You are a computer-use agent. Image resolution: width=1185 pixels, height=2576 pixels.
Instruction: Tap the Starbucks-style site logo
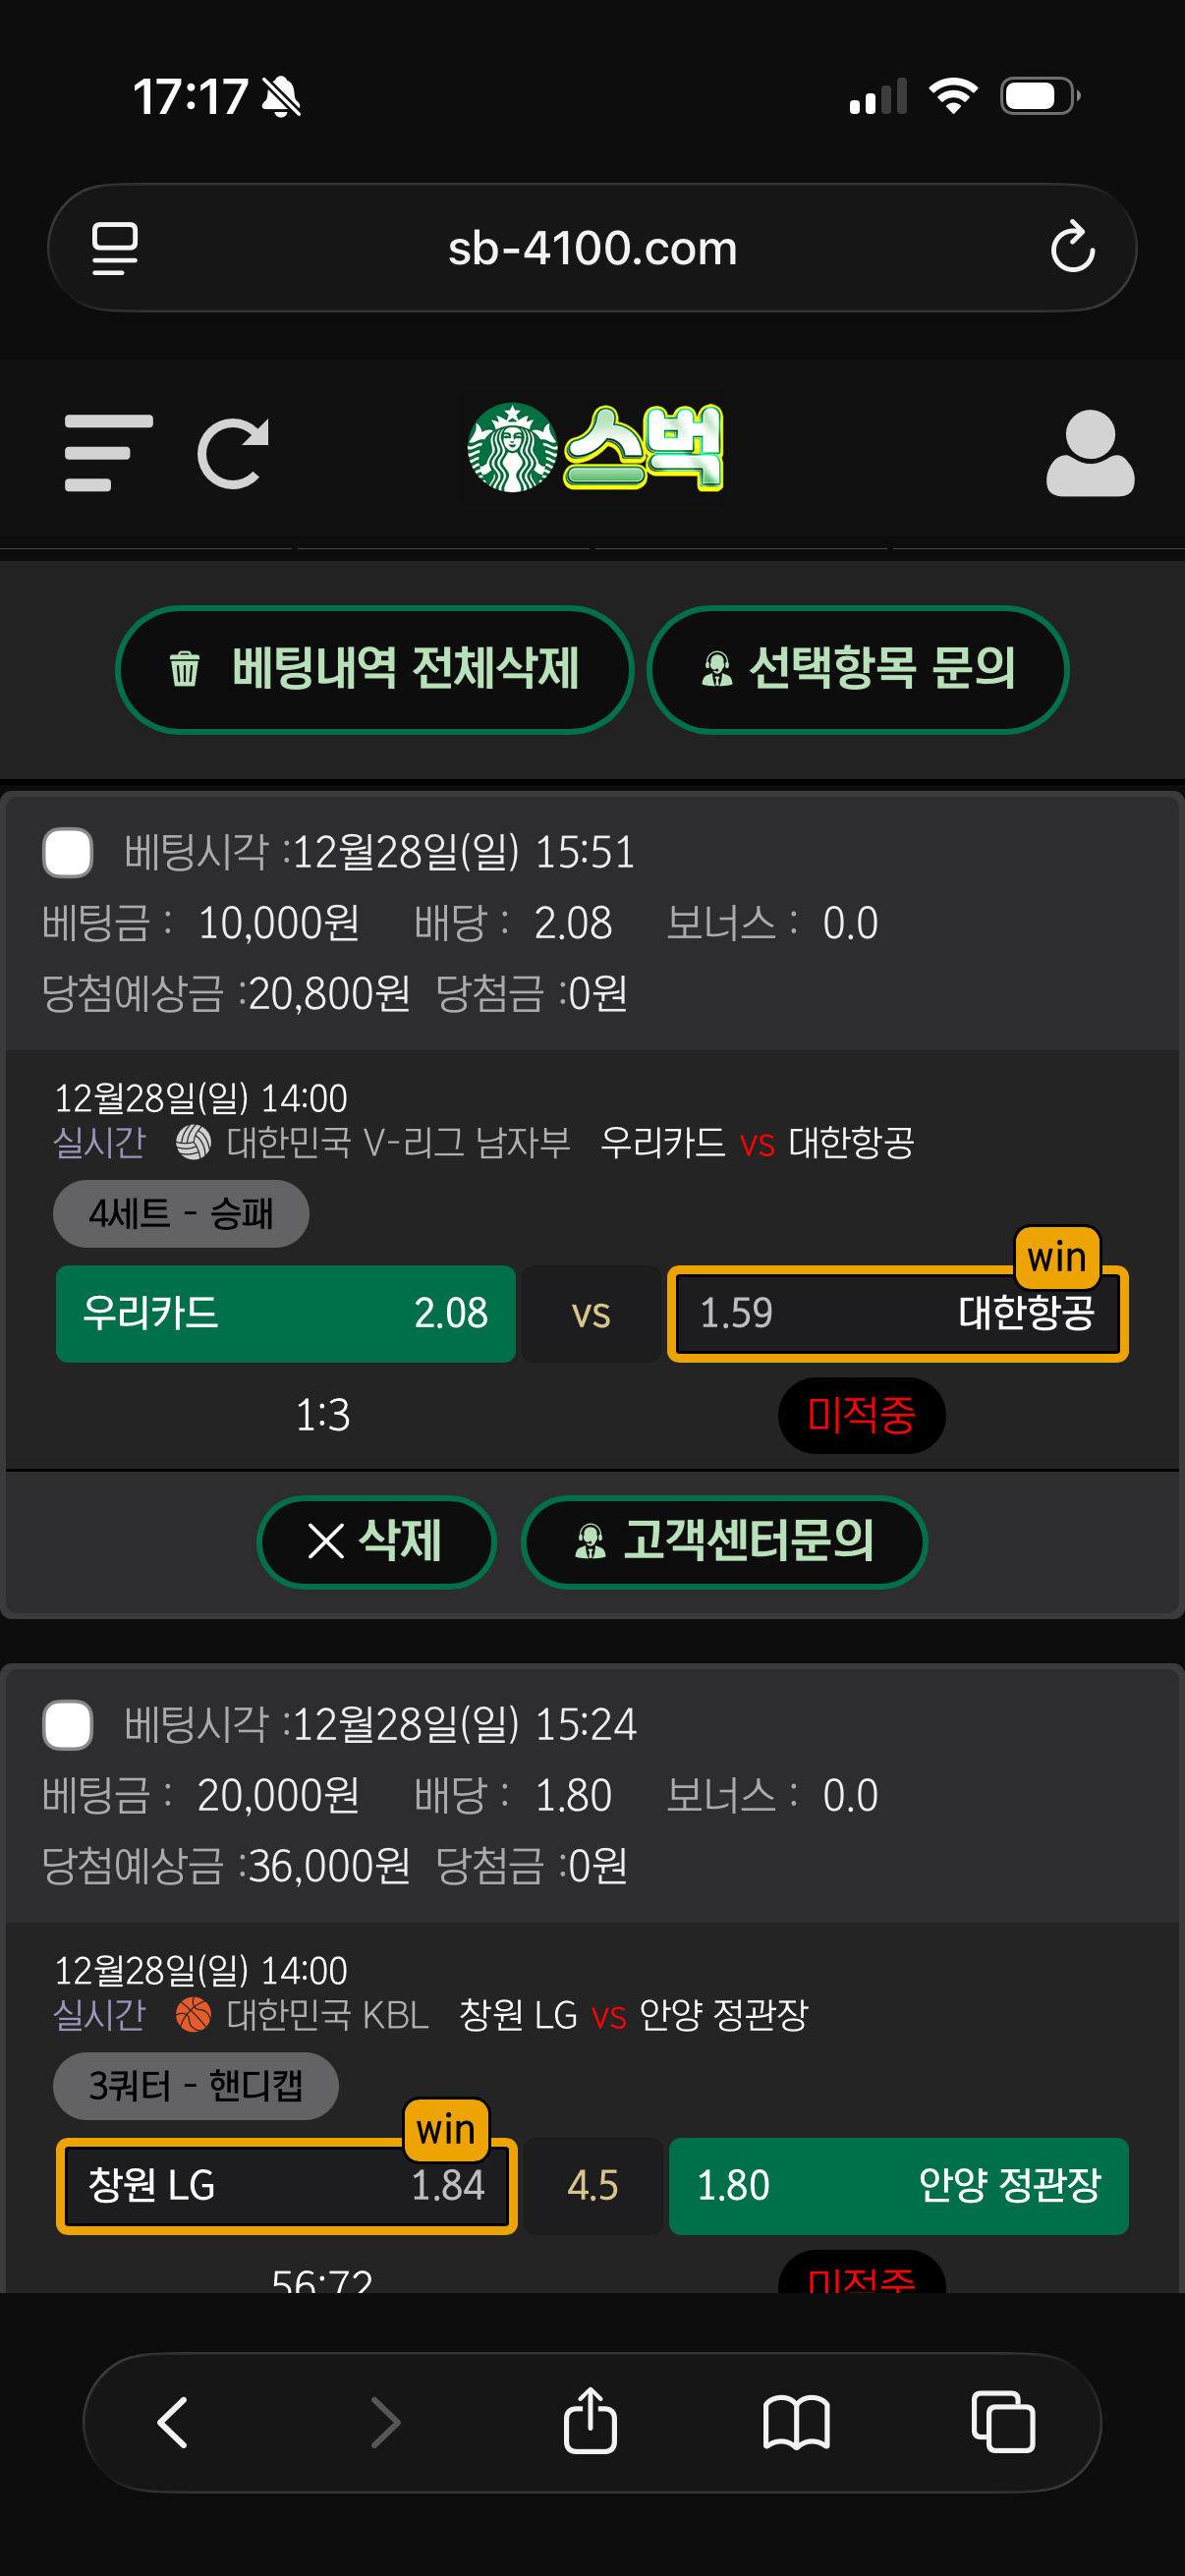[x=594, y=449]
